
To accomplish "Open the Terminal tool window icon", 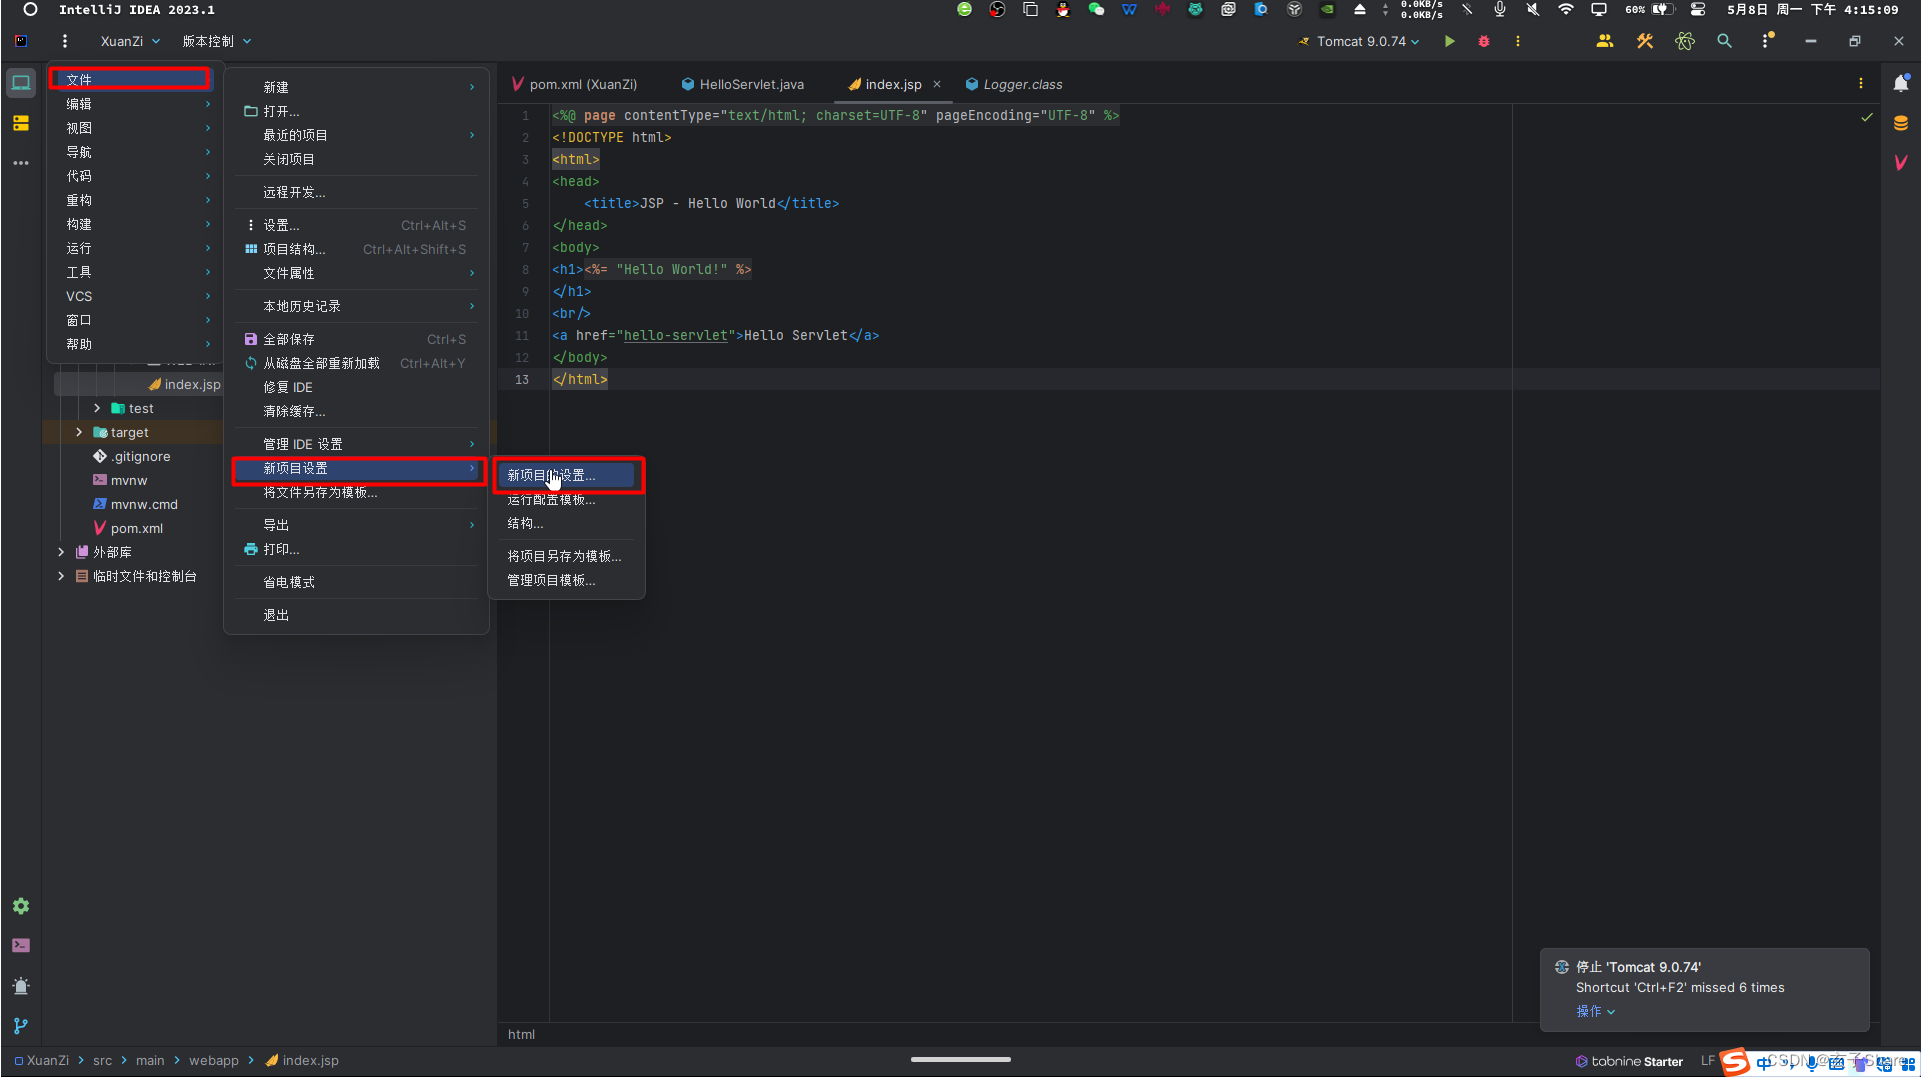I will 21,945.
